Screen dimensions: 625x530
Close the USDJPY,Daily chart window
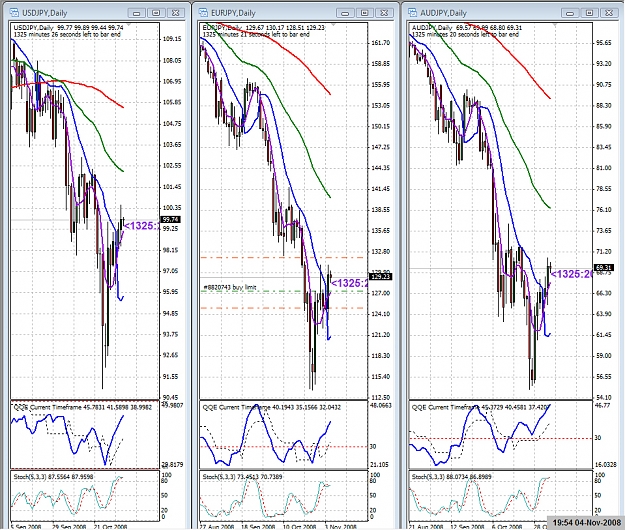pos(175,13)
